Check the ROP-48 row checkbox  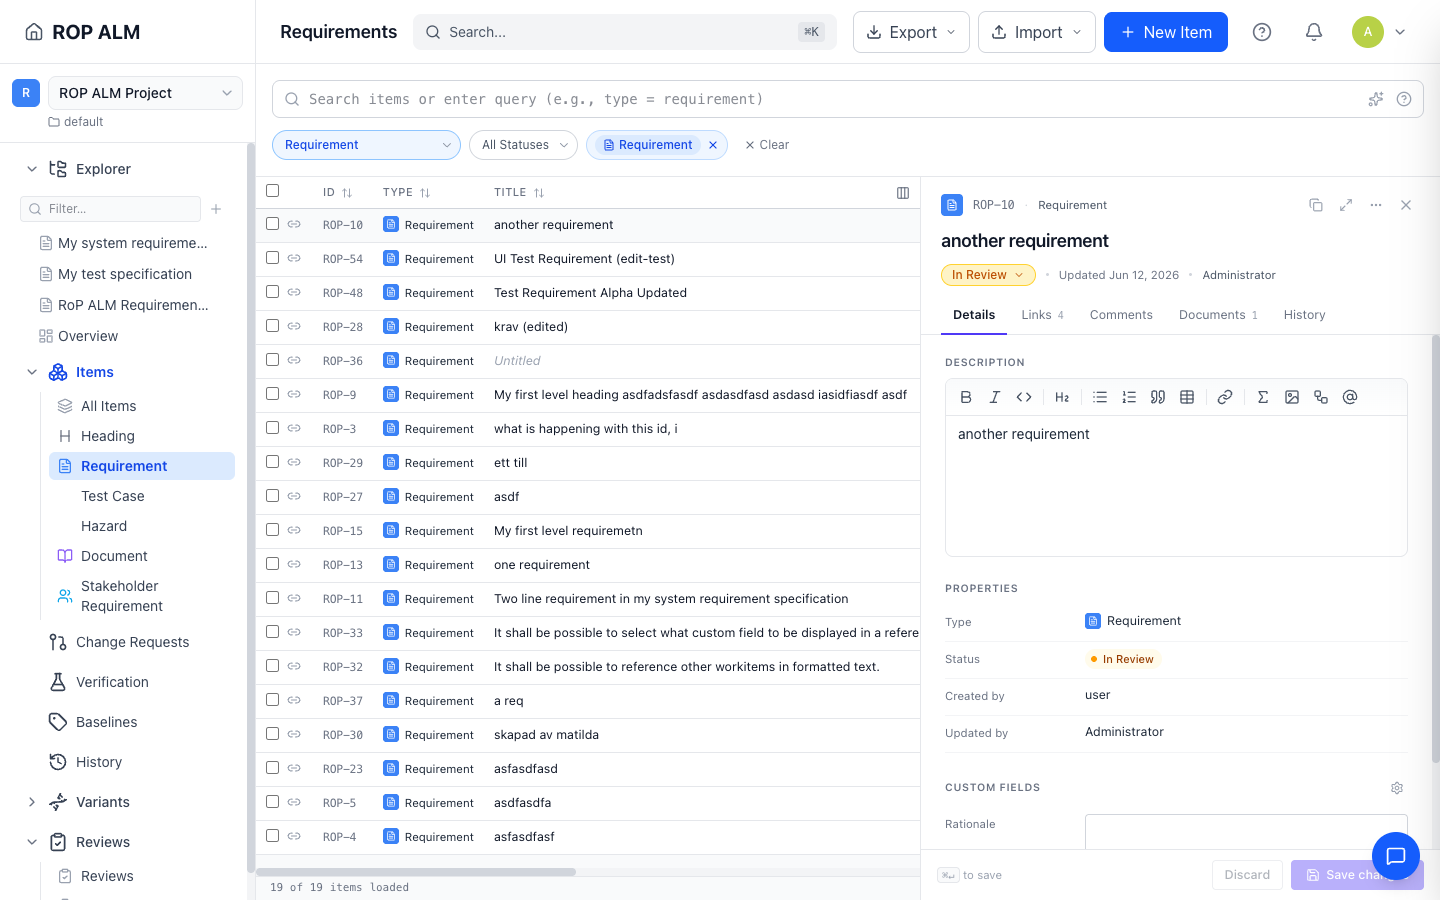tap(272, 292)
